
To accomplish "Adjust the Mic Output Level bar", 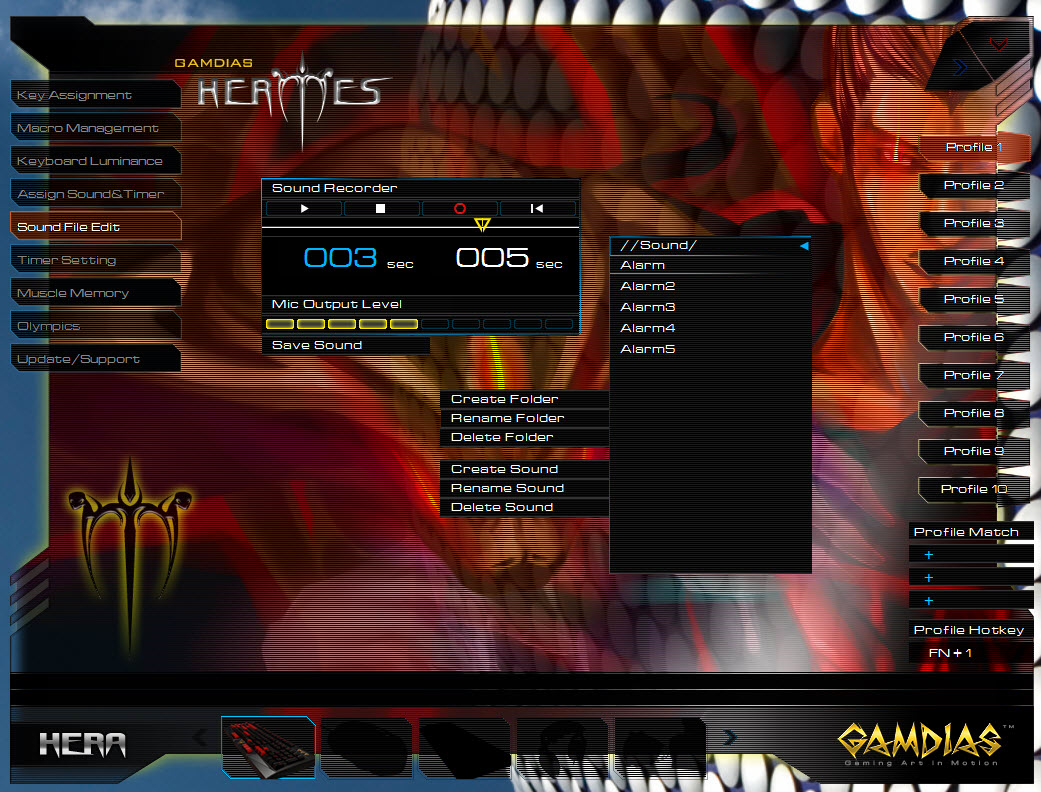I will pos(420,324).
